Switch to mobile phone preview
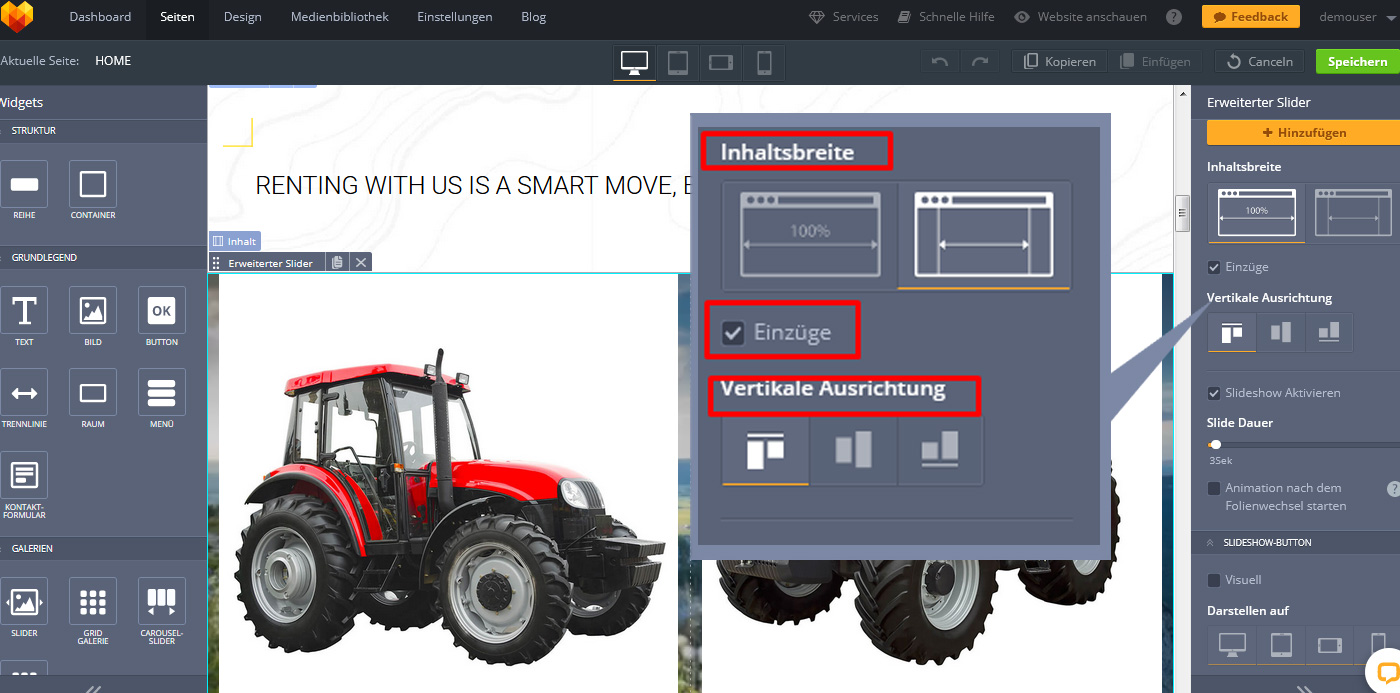The image size is (1400, 693). pyautogui.click(x=764, y=62)
